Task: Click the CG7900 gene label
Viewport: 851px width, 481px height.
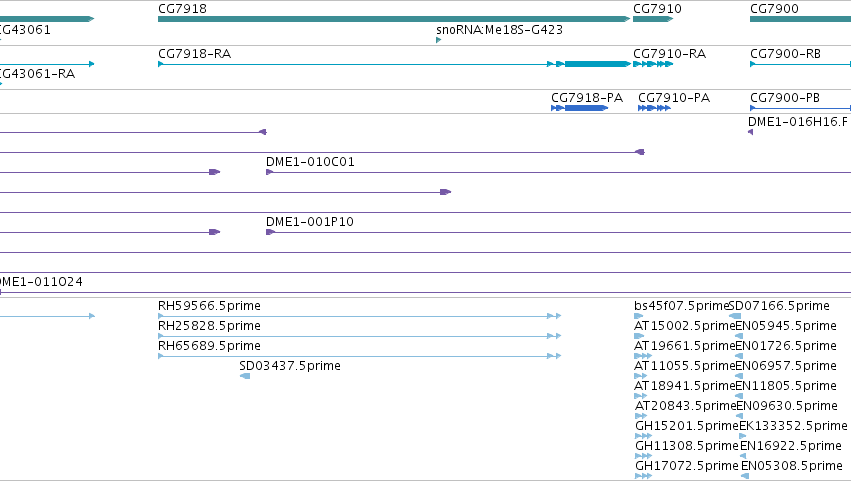Action: pyautogui.click(x=774, y=9)
